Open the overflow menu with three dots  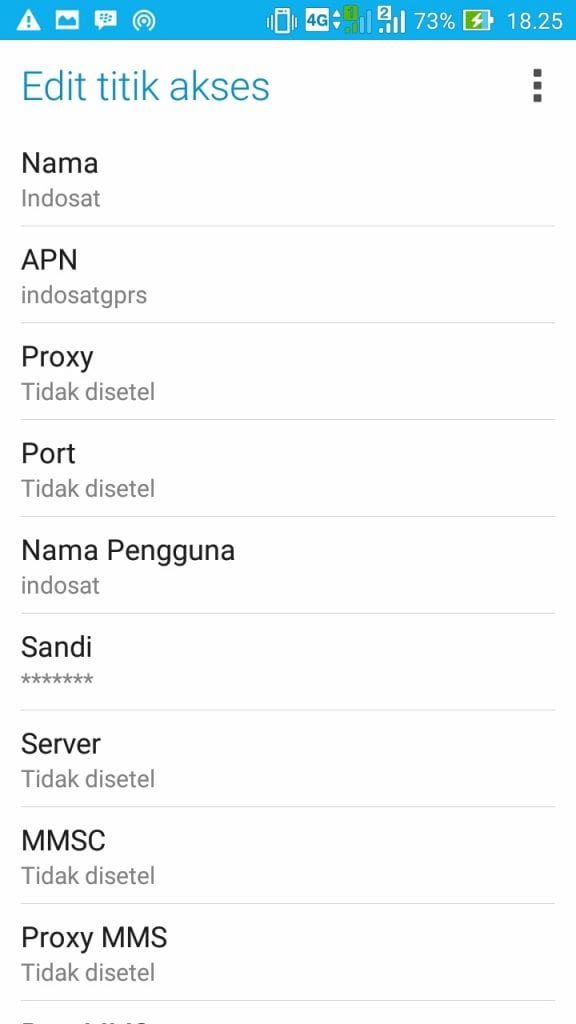point(537,86)
